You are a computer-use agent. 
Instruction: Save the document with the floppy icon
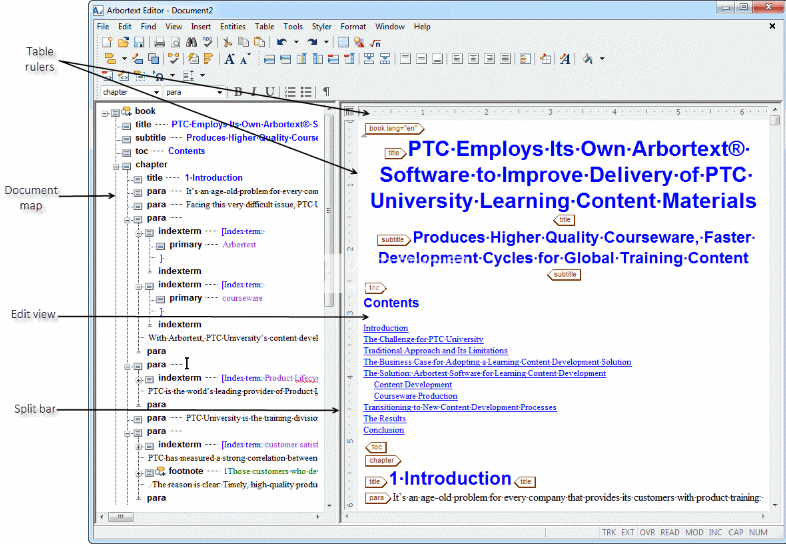pos(139,42)
